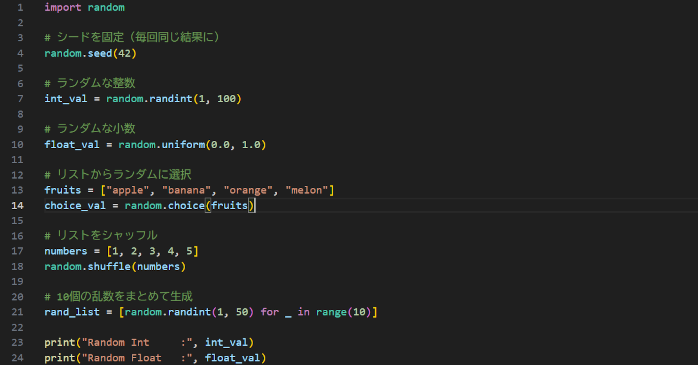Click the string "Random Int :"
This screenshot has height=365, width=698.
[x=137, y=343]
